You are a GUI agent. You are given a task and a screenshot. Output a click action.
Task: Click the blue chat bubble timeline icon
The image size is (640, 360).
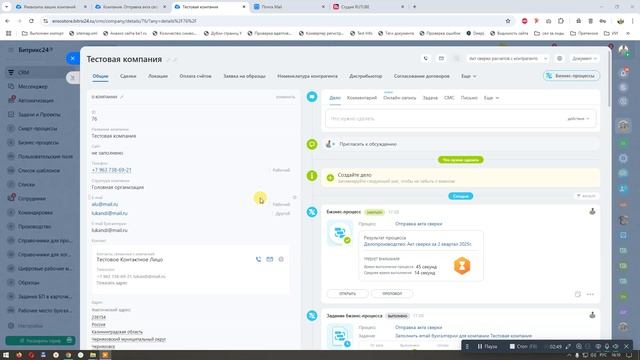coord(312,97)
